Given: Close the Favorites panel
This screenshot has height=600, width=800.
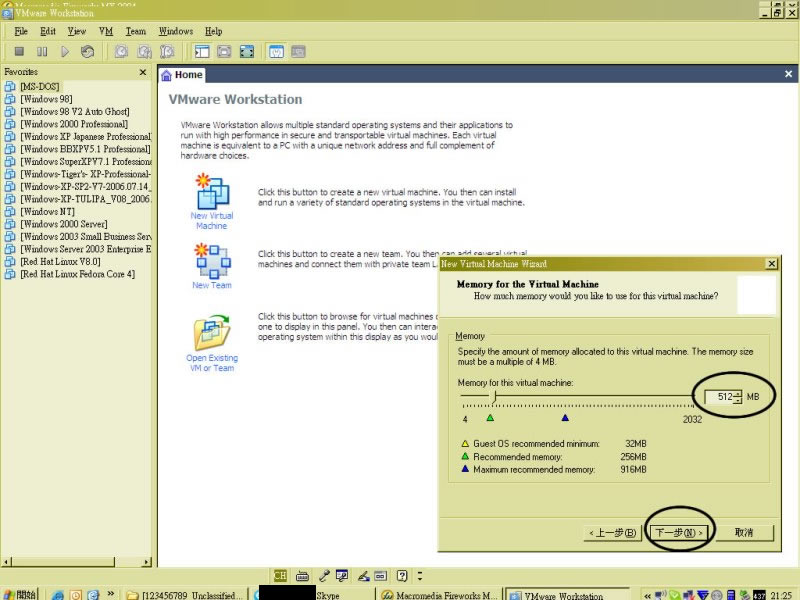Looking at the screenshot, I should point(143,72).
